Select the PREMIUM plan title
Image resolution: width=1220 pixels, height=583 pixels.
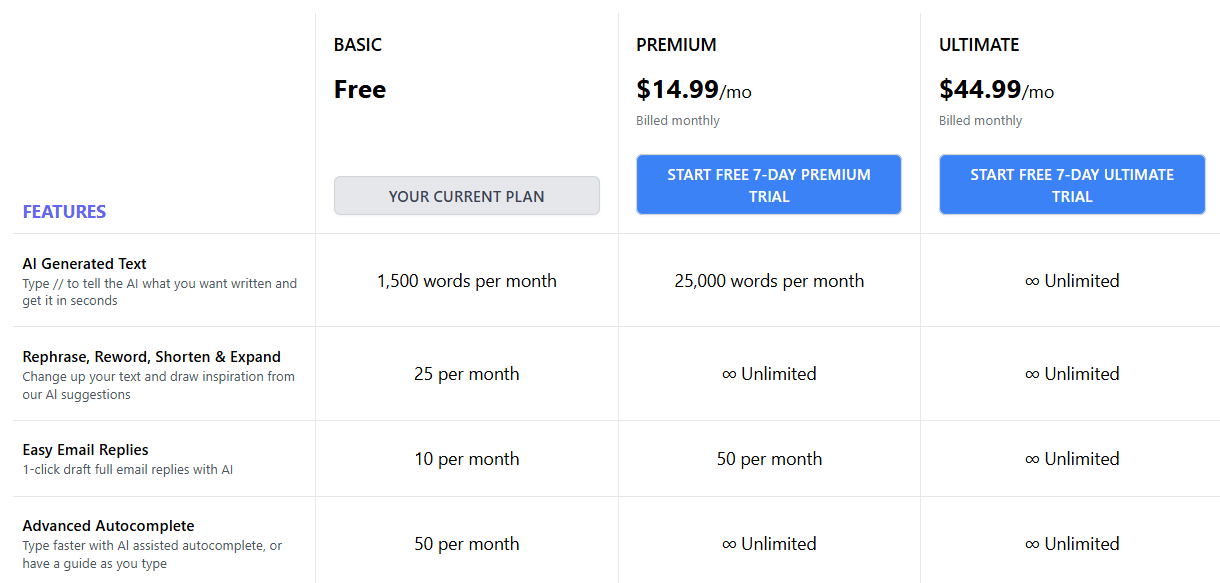point(676,45)
